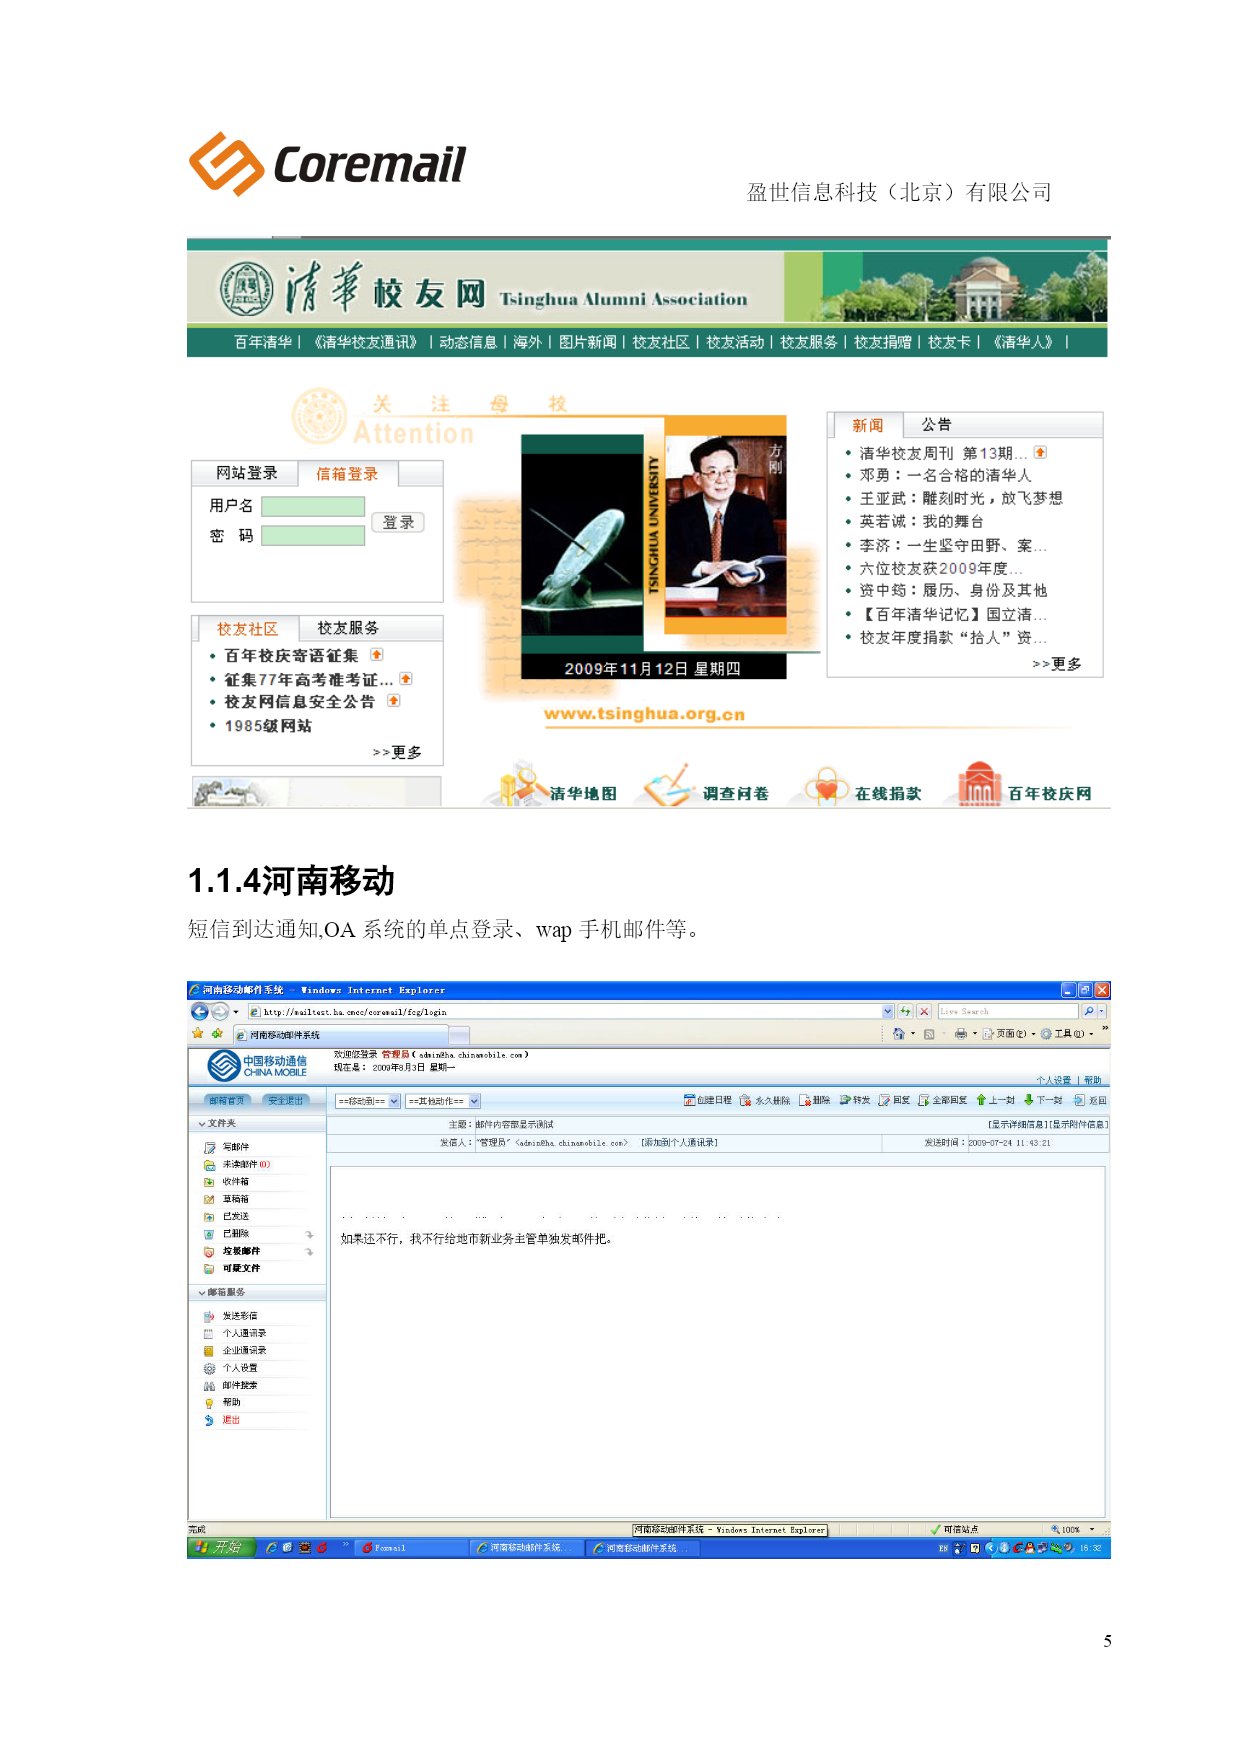Open the 校友网信息安全公告 notice link
This screenshot has height=1754, width=1241.
(300, 702)
